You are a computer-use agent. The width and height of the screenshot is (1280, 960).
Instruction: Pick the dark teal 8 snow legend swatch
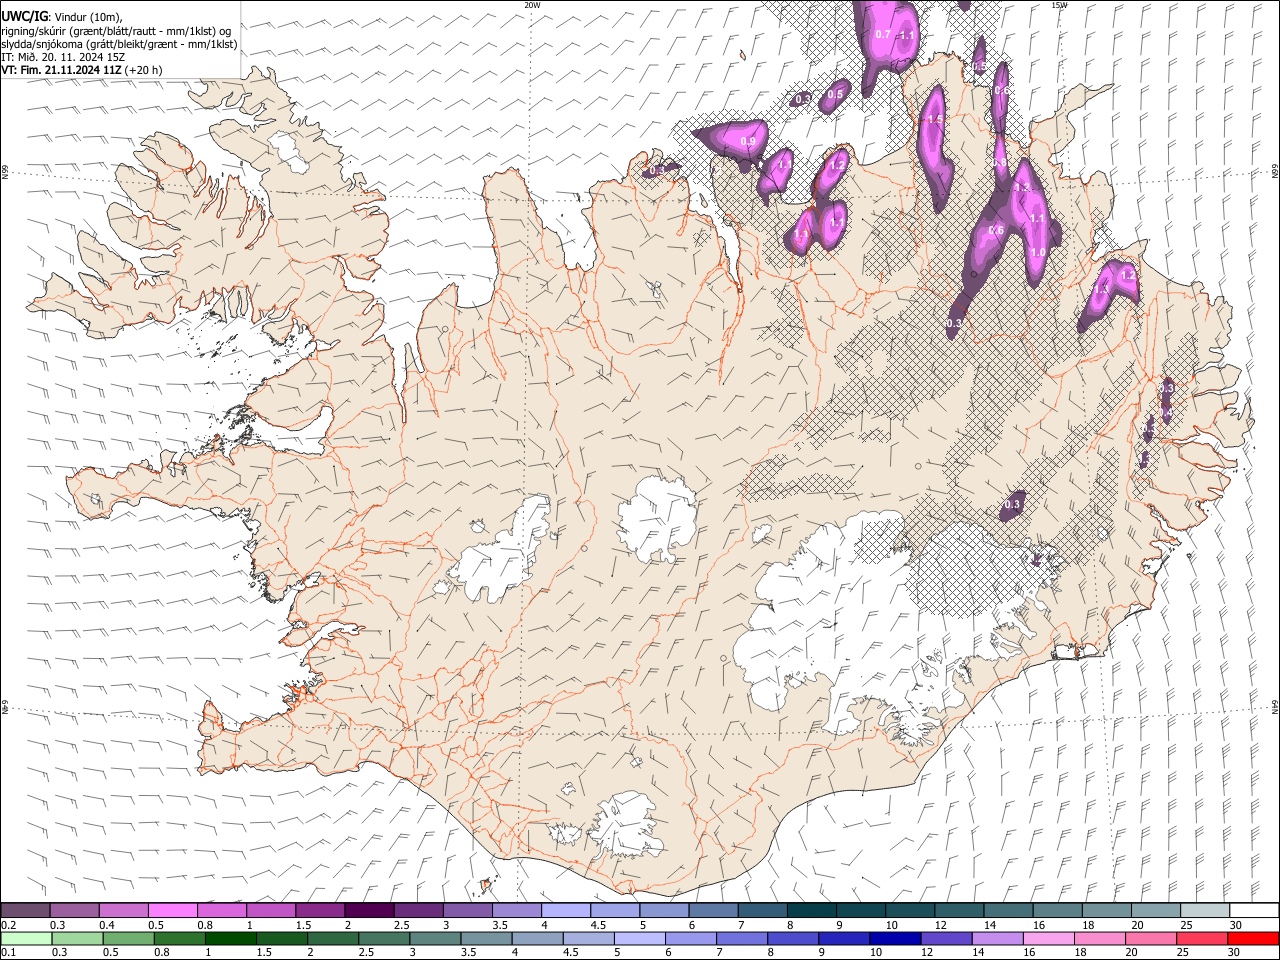point(811,910)
